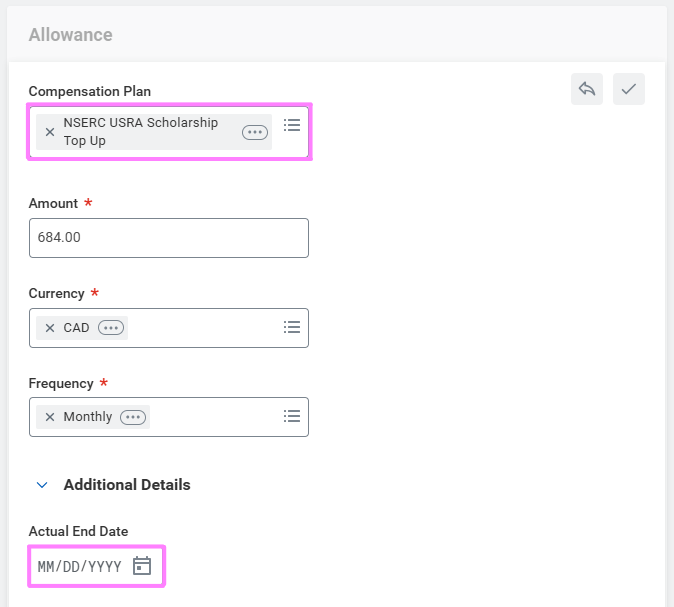Select the CAD chip label
The image size is (674, 607).
(x=76, y=328)
